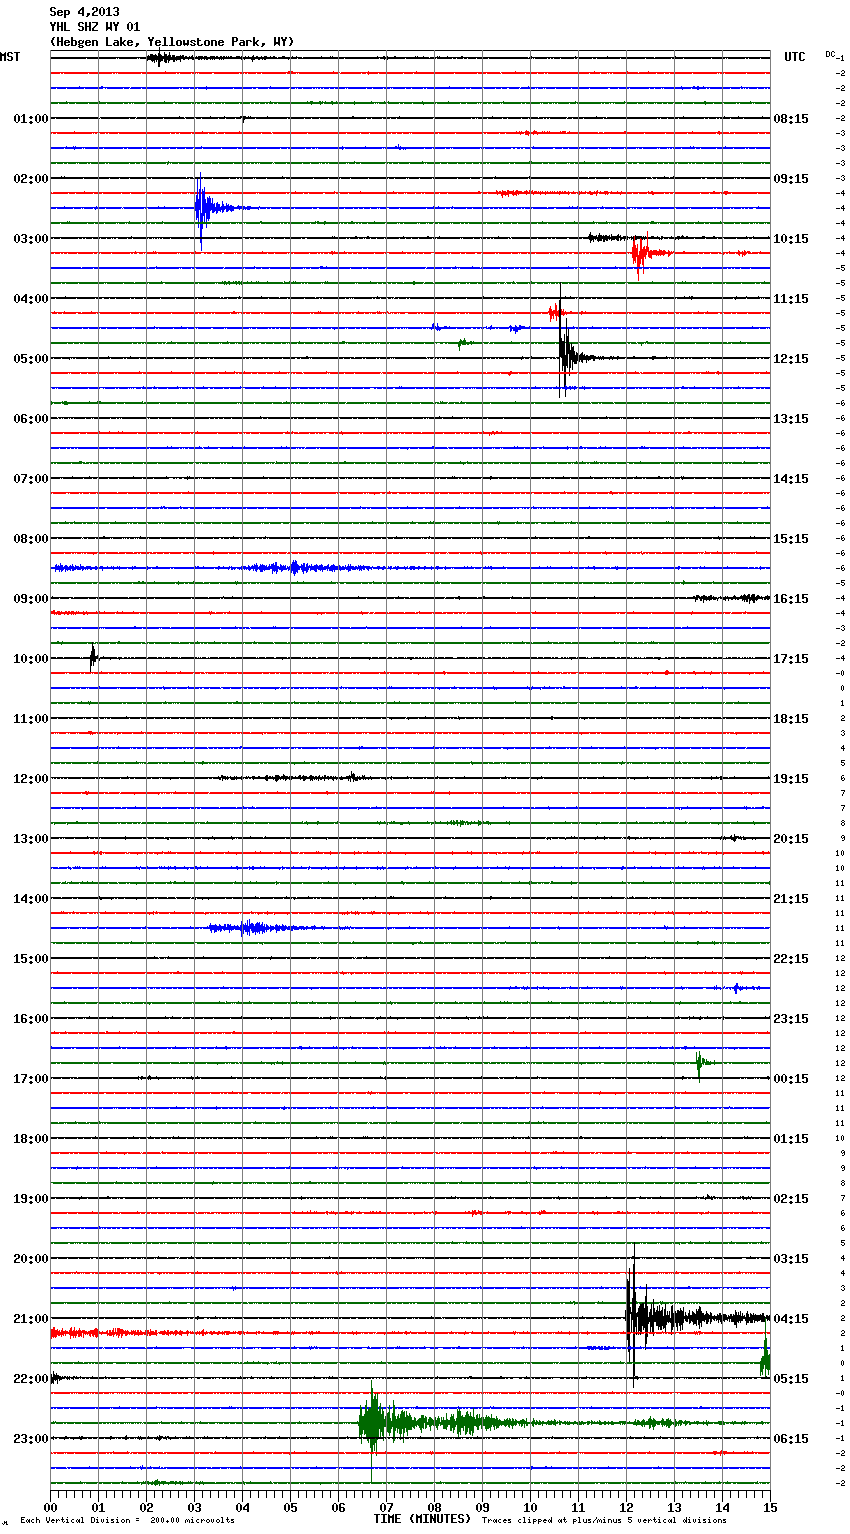Viewport: 850px width, 1534px height.
Task: Click the 17:15 UTC time label
Action: tap(791, 659)
